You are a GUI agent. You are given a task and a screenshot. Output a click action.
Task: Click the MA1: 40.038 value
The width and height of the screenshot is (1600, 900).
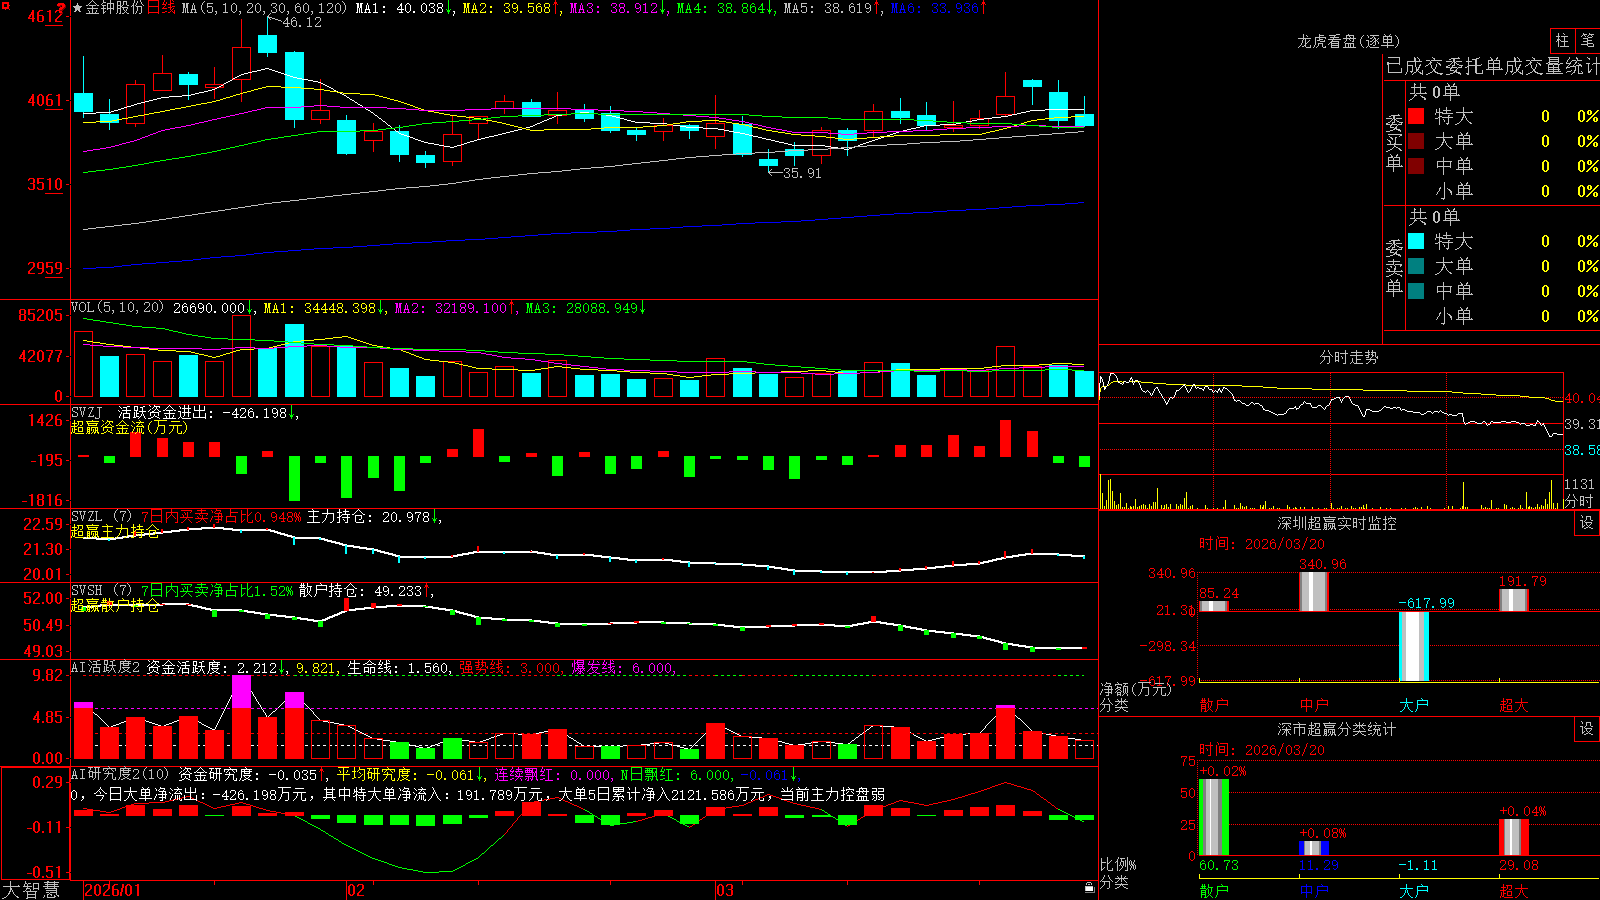(x=405, y=8)
